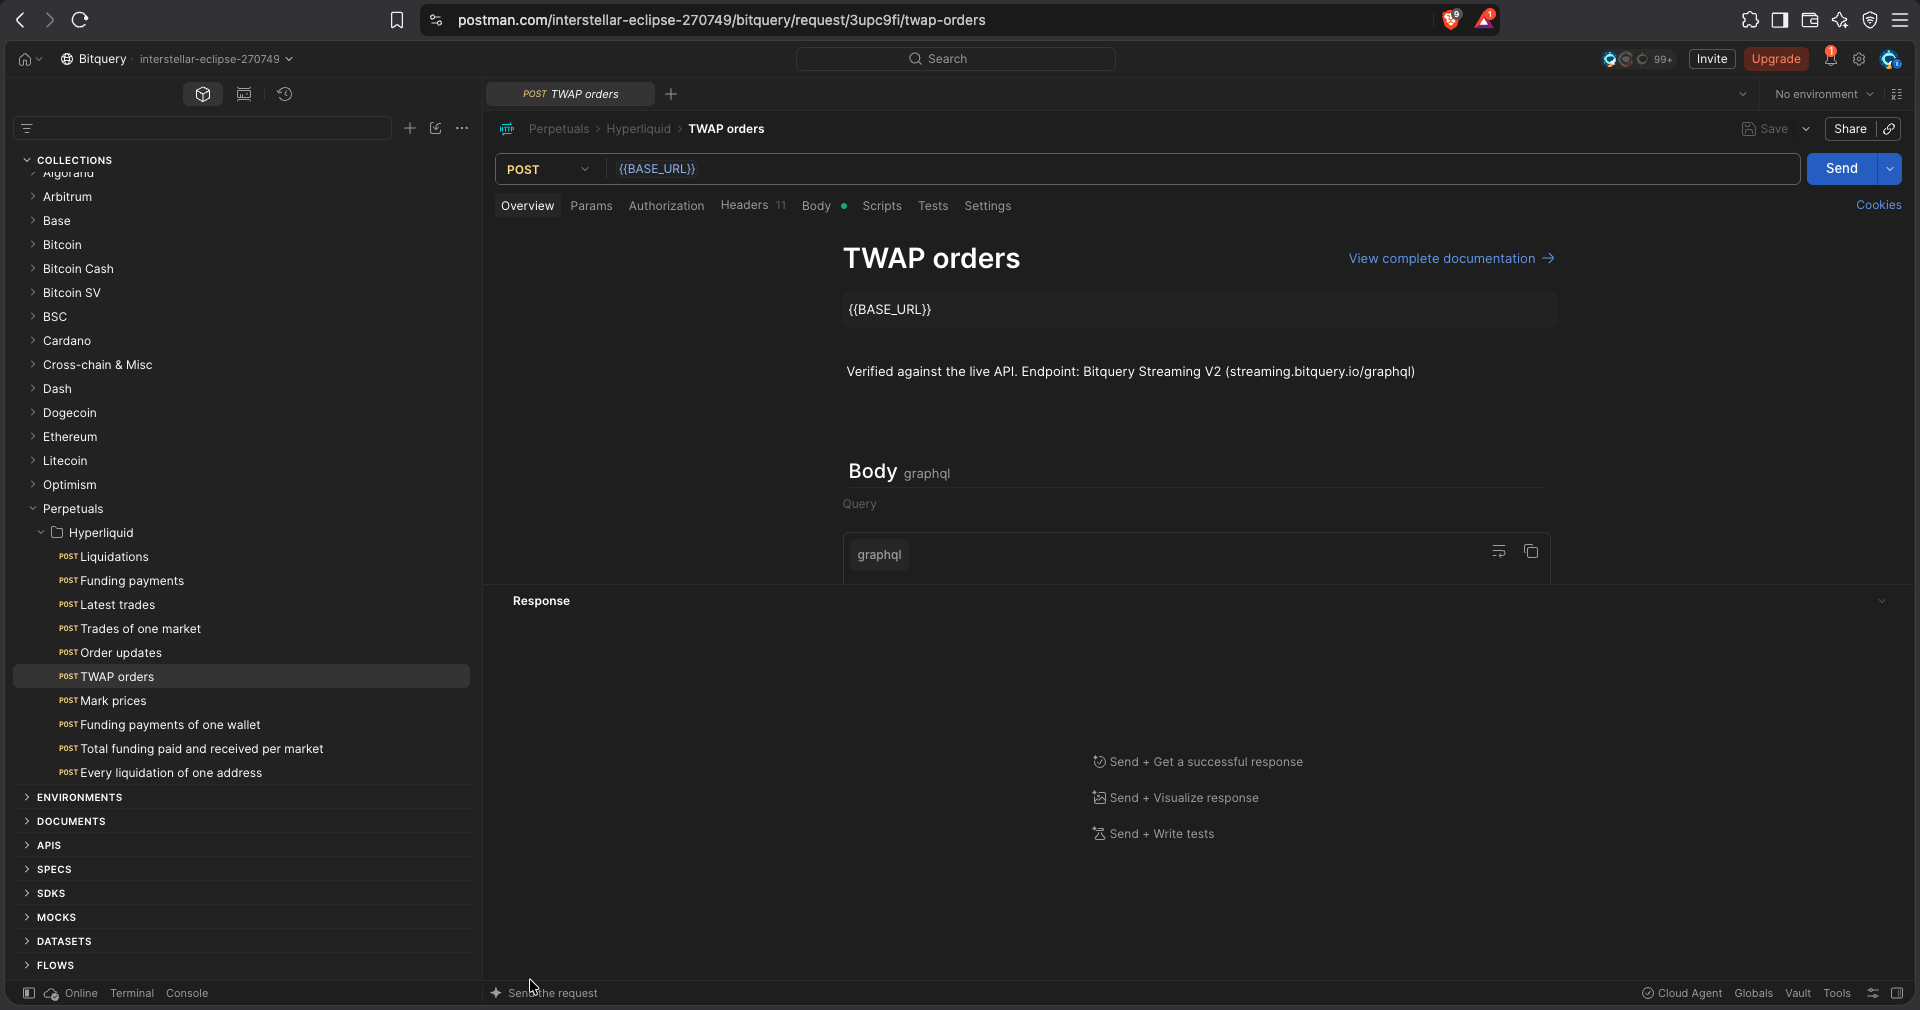
Task: Open the POST method dropdown
Action: pos(548,169)
